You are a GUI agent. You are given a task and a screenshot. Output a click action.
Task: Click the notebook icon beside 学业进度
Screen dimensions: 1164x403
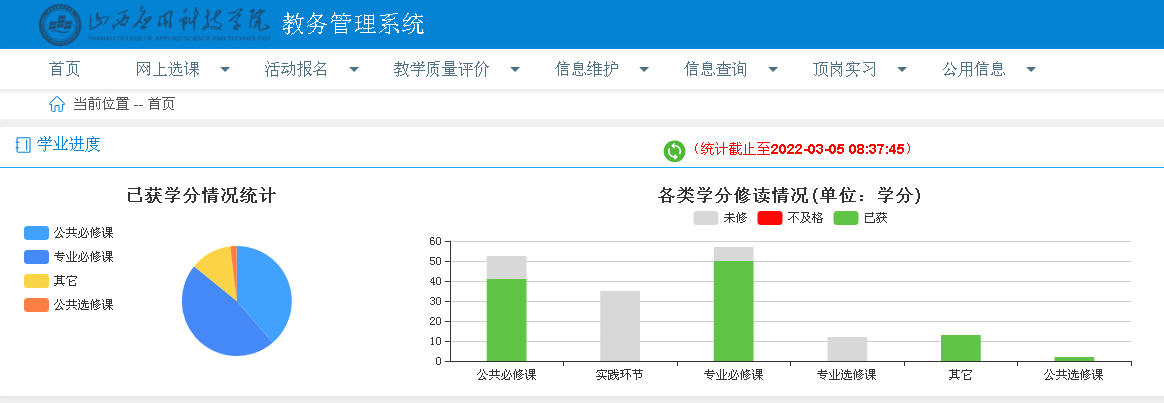pyautogui.click(x=23, y=145)
